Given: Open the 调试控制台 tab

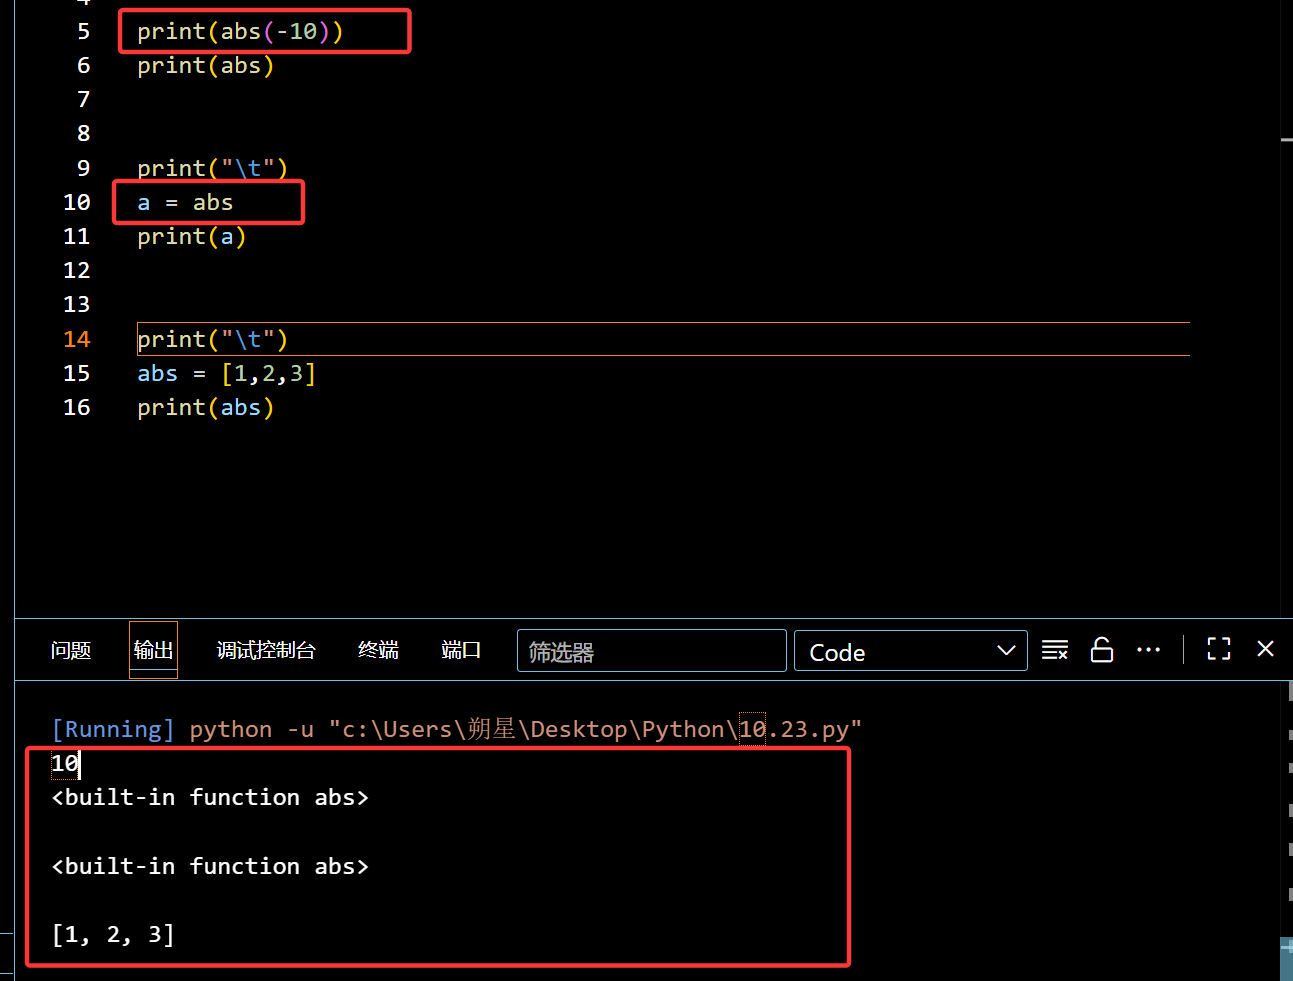Looking at the screenshot, I should click(x=266, y=651).
